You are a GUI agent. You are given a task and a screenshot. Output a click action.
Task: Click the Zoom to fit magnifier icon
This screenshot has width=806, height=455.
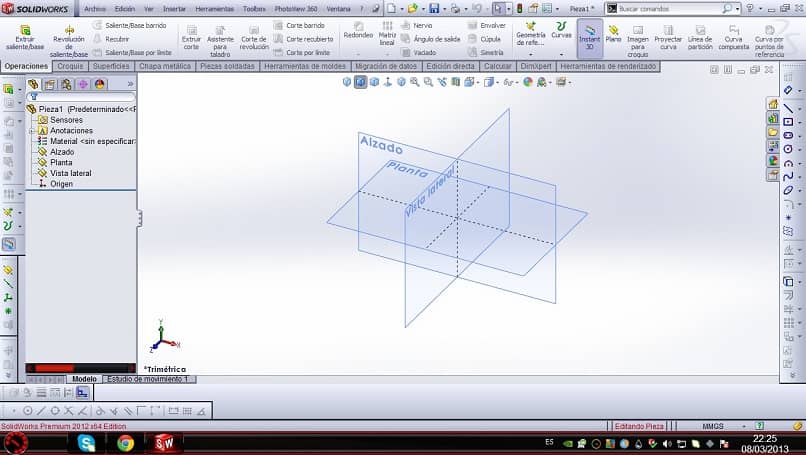click(x=414, y=82)
